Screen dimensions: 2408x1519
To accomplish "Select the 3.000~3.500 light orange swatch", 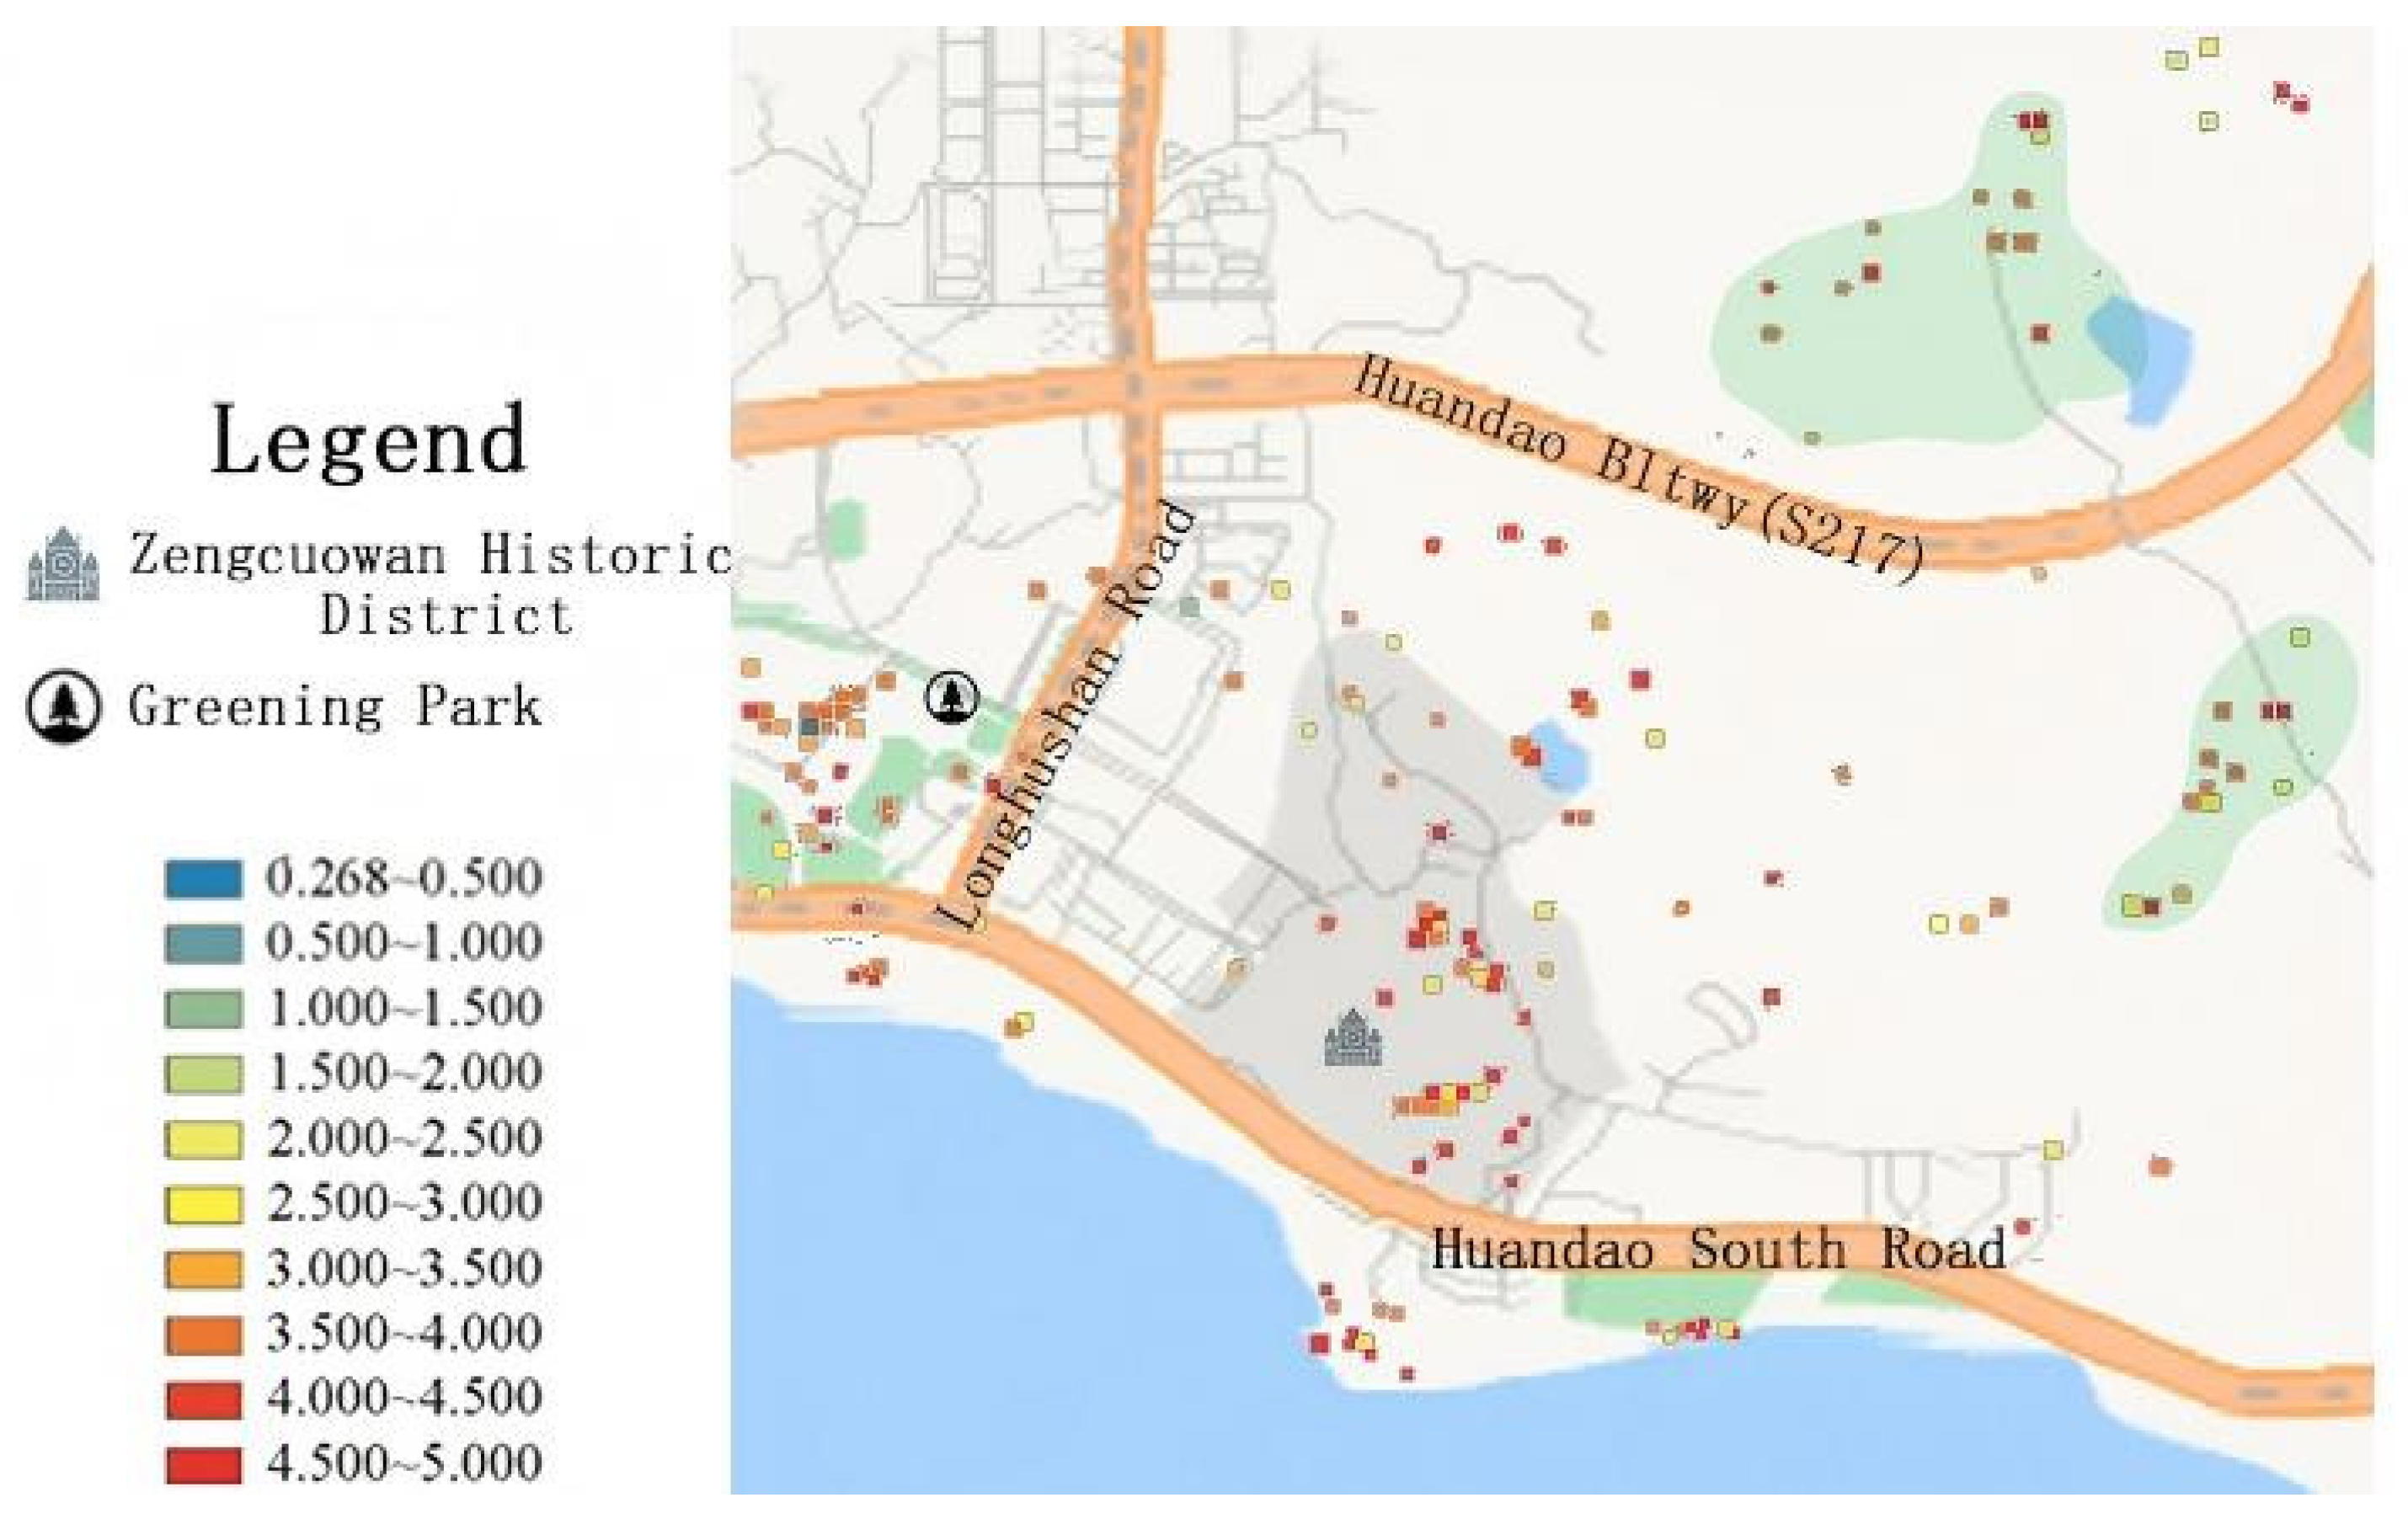I will [203, 1269].
